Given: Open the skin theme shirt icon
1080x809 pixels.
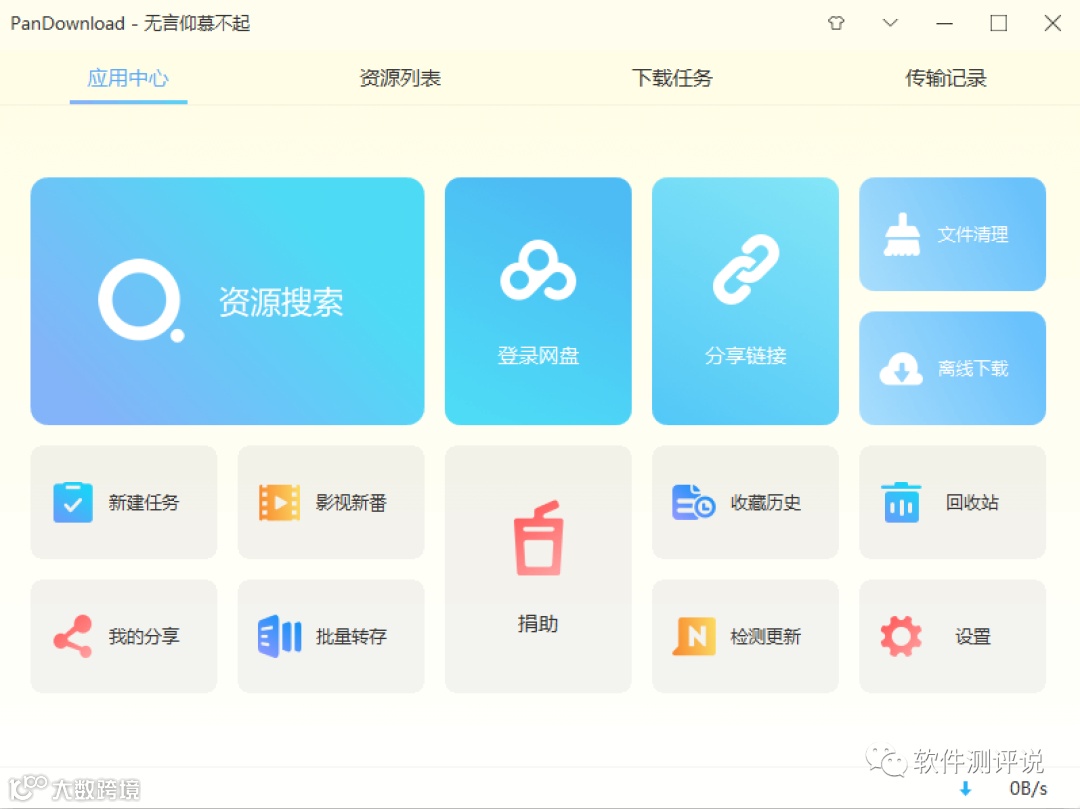Looking at the screenshot, I should (x=836, y=23).
